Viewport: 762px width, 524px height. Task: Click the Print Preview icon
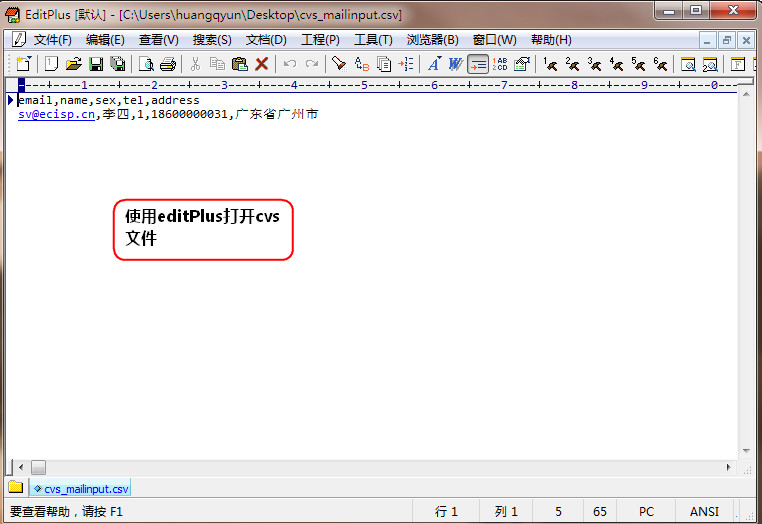pos(146,64)
